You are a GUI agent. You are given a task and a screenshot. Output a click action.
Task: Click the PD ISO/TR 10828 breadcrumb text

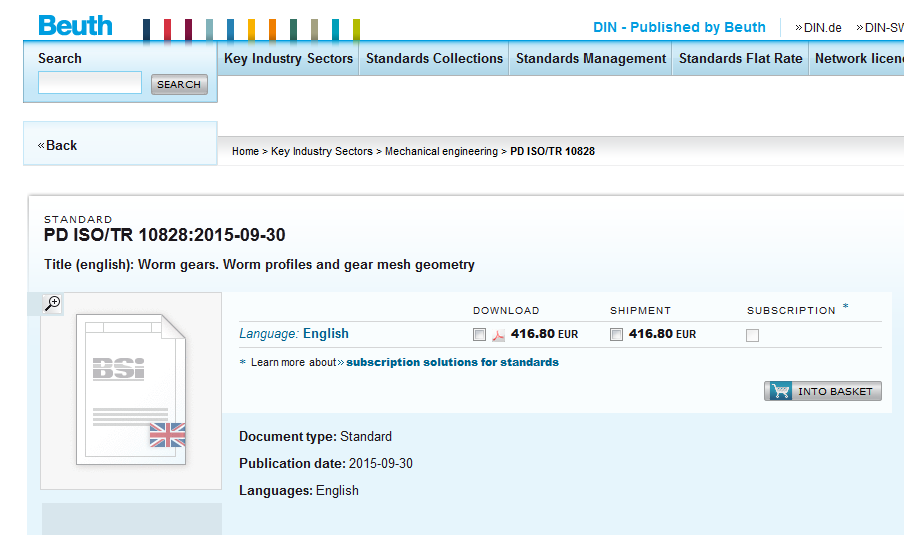552,151
